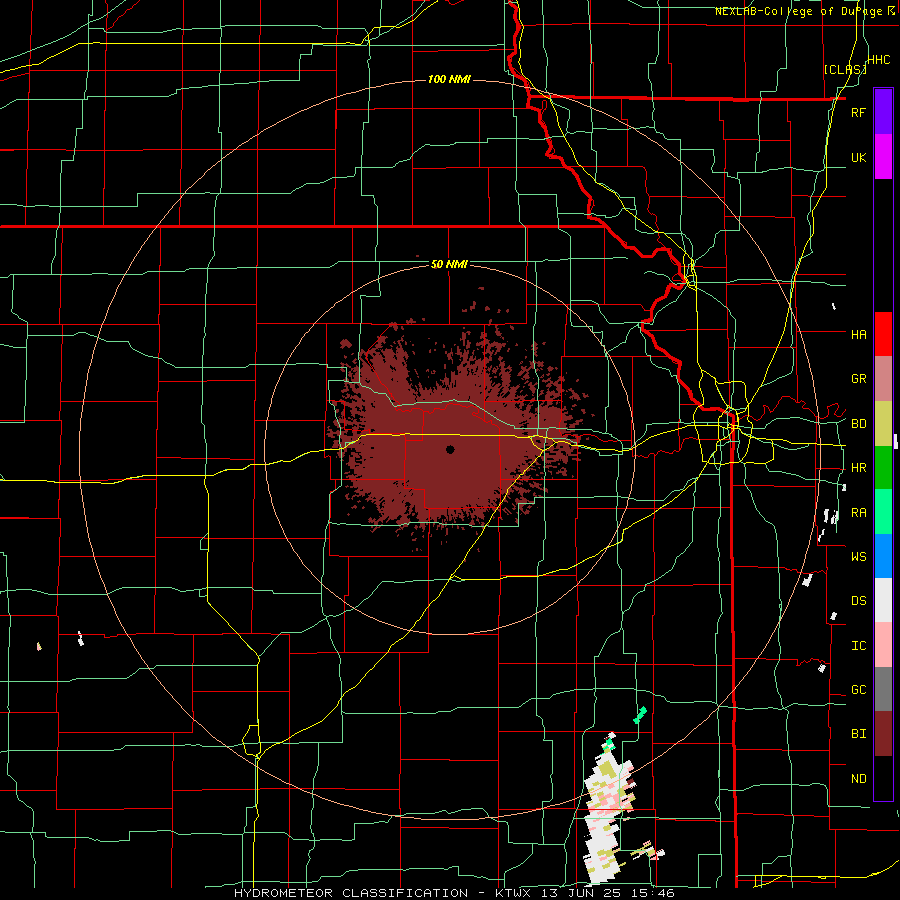Click the white DS legend swatch
900x900 pixels.
(883, 600)
